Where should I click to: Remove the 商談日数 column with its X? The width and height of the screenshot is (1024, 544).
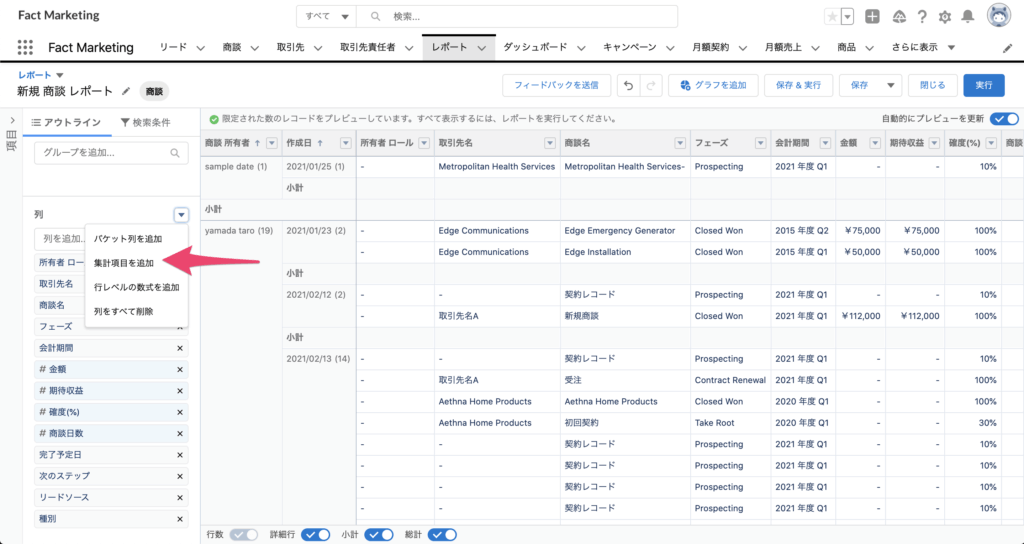(x=180, y=434)
